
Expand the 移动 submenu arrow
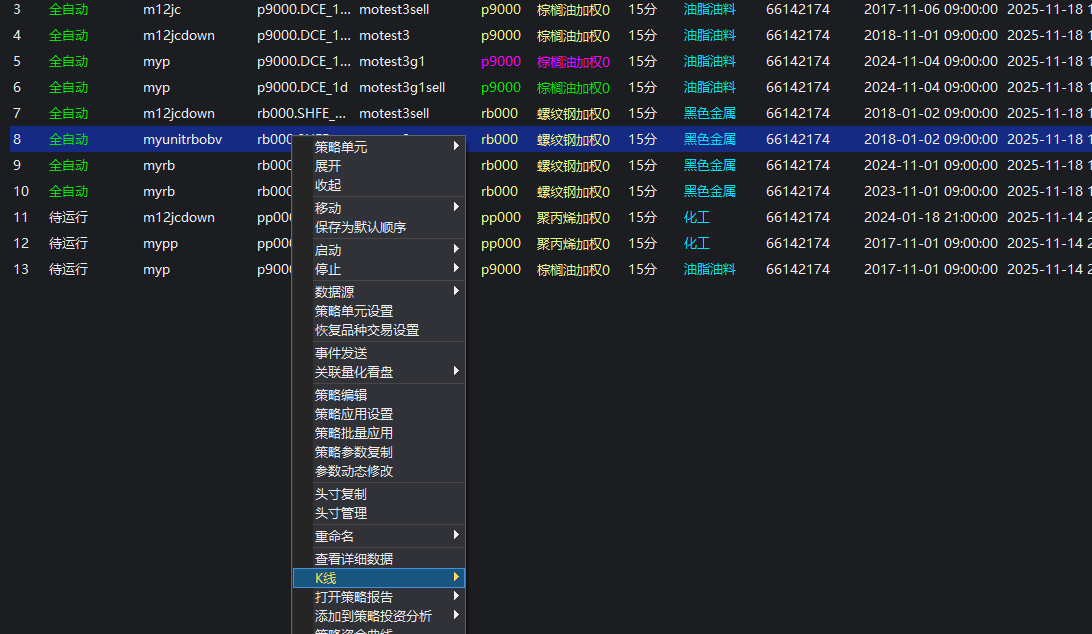pyautogui.click(x=456, y=208)
